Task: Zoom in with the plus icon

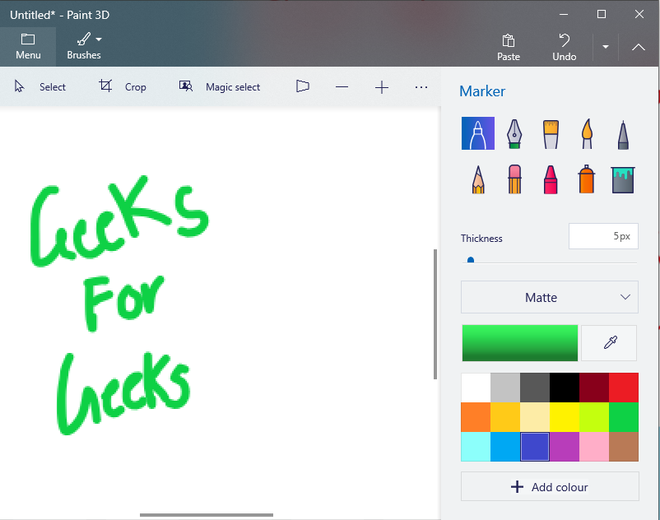Action: click(x=382, y=88)
